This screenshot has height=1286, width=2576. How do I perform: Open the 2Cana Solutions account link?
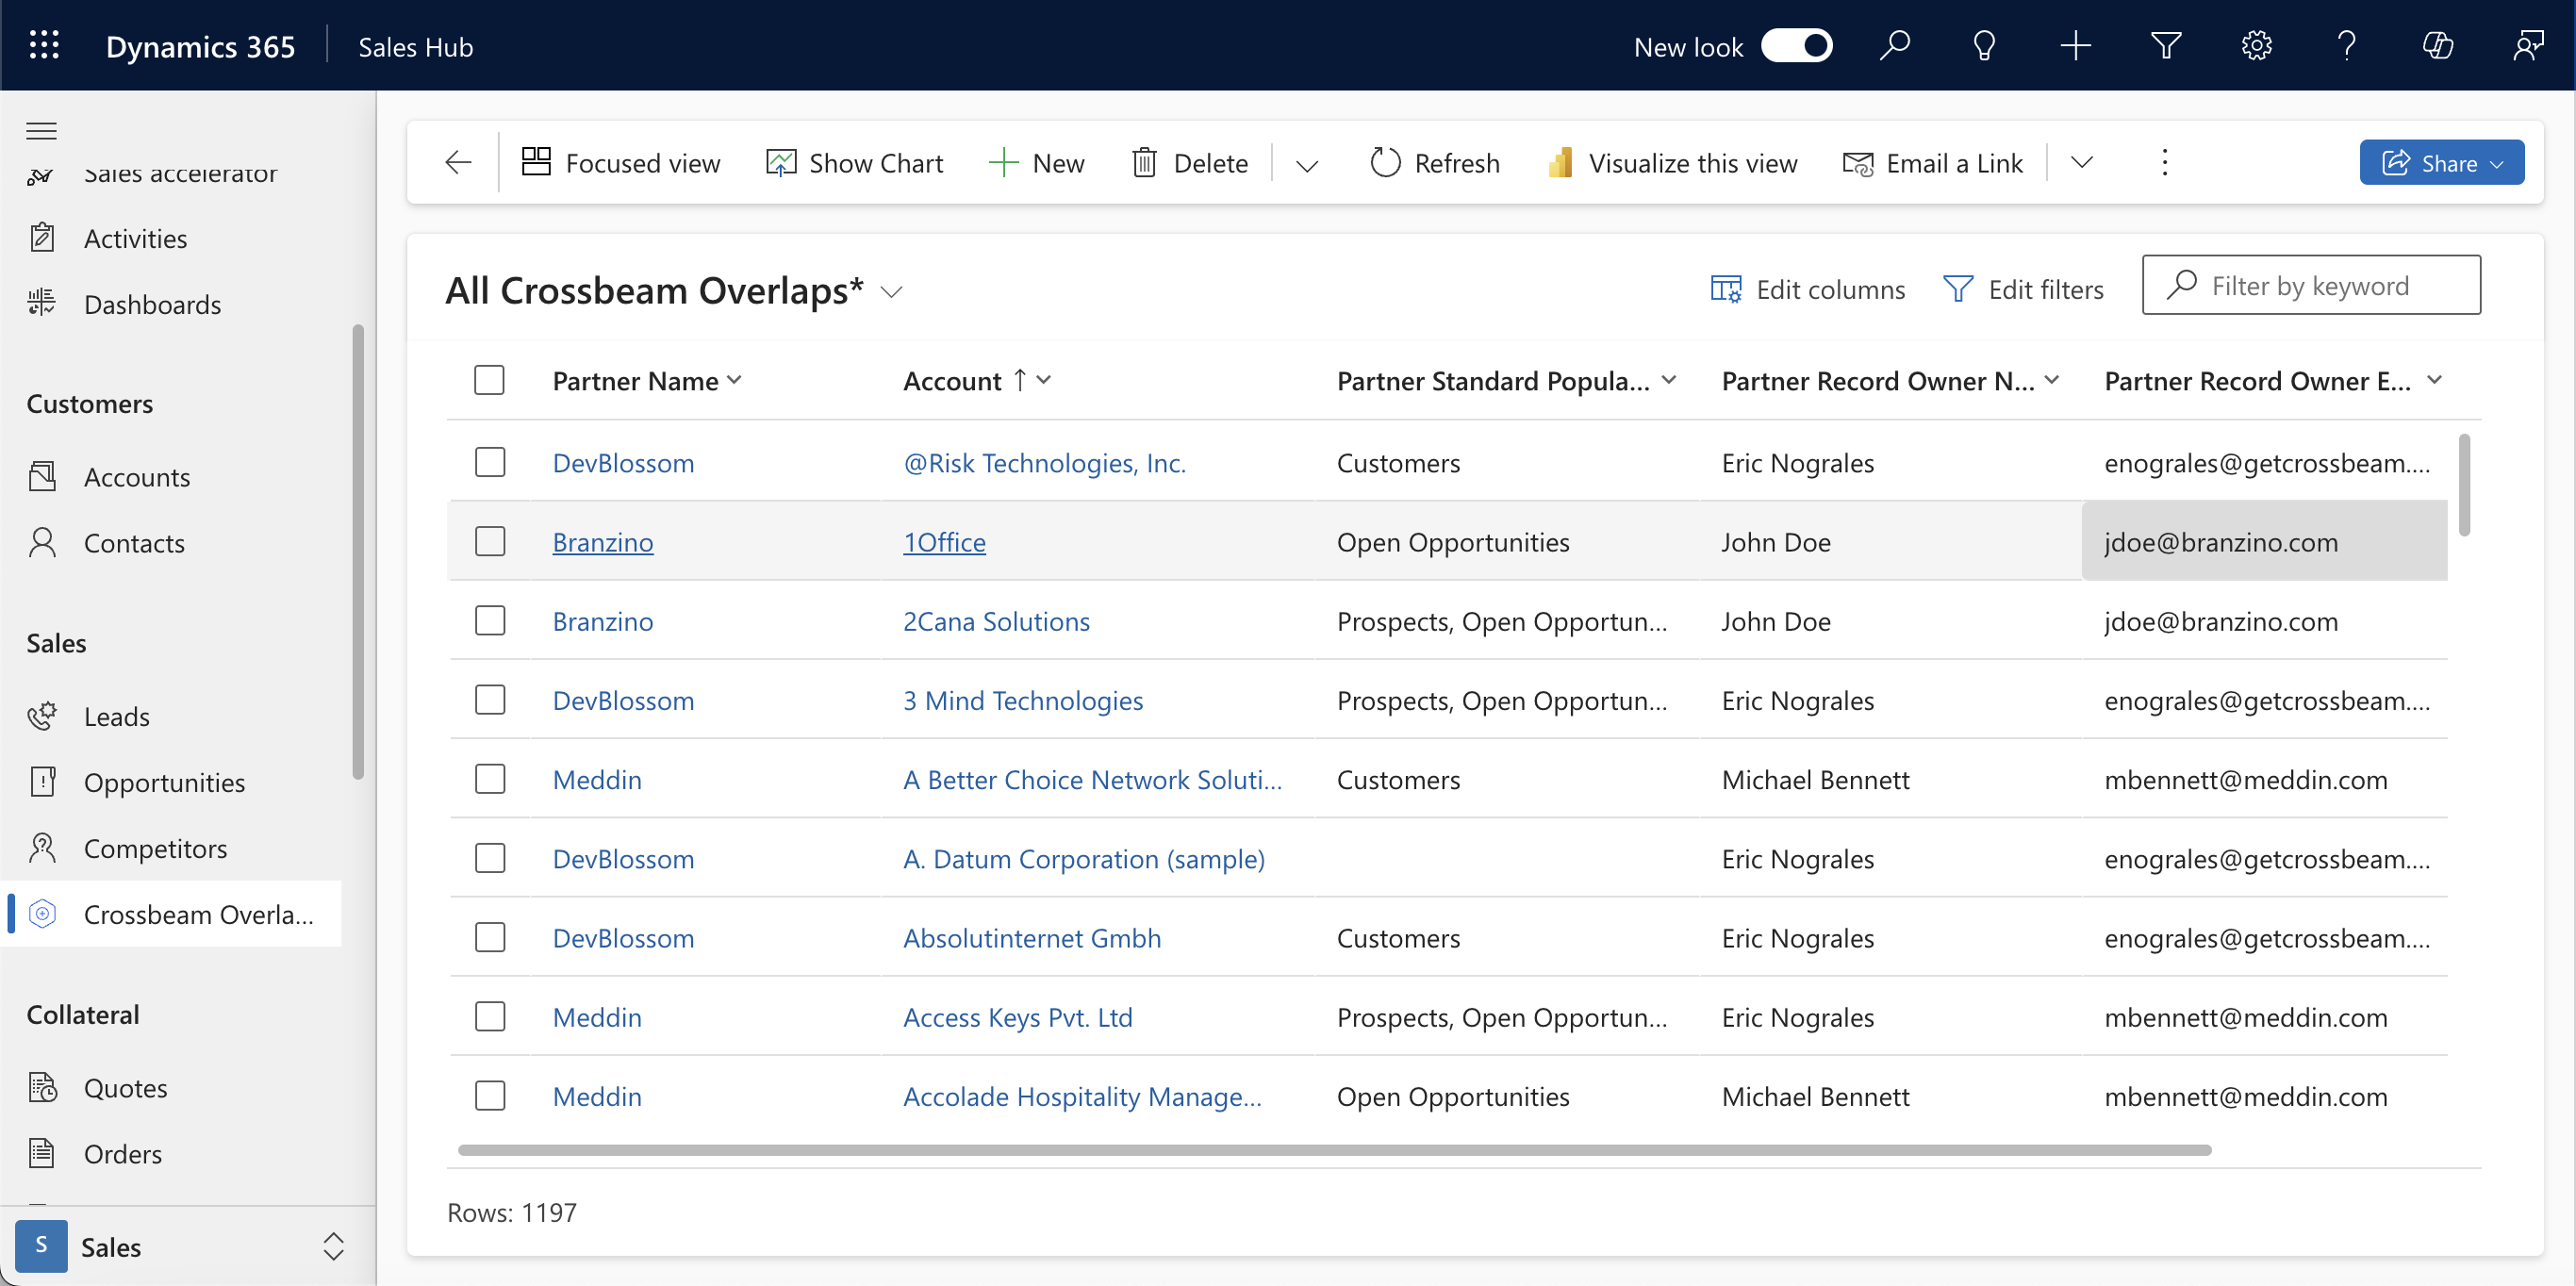(995, 621)
